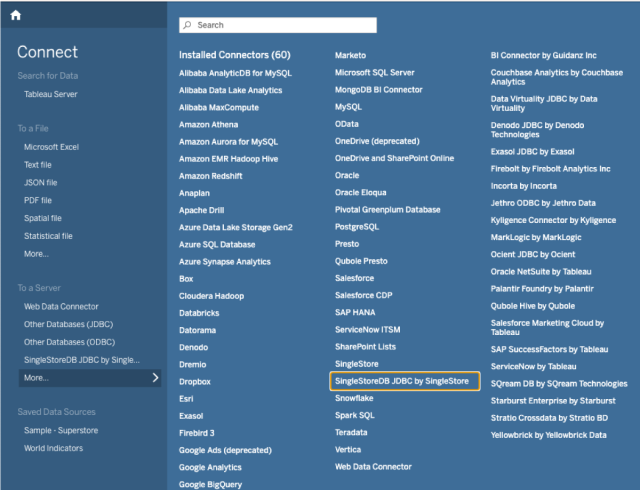The image size is (640, 490).
Task: Select Palantir Foundry by Palantir
Action: coord(542,289)
